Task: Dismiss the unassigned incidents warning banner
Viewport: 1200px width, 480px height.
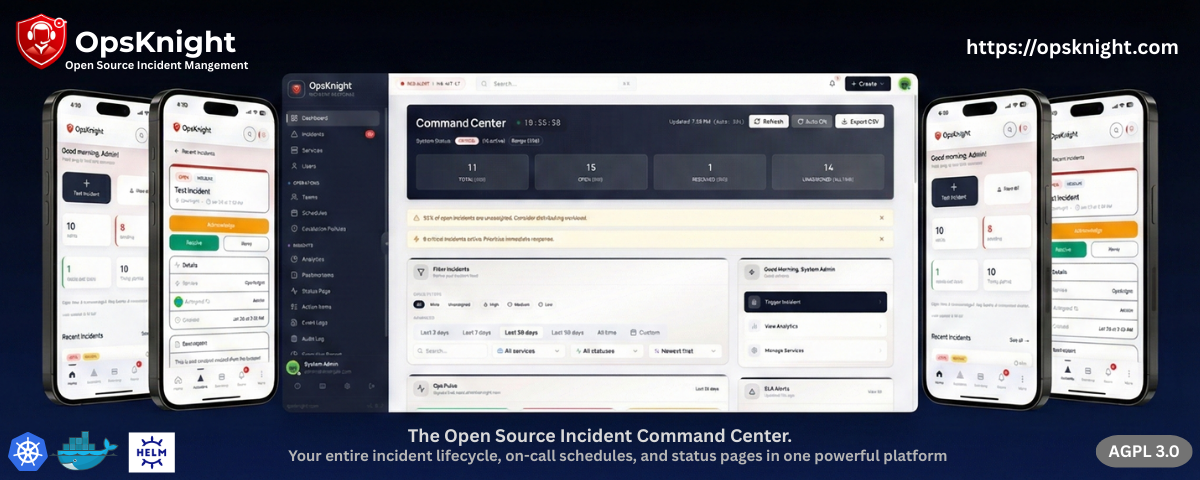Action: pyautogui.click(x=881, y=217)
